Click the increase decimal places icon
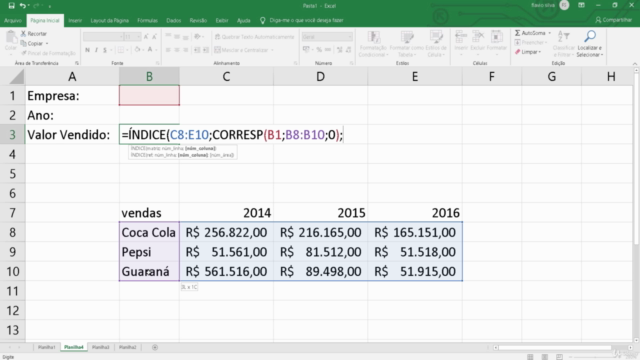The width and height of the screenshot is (640, 360). tap(339, 50)
